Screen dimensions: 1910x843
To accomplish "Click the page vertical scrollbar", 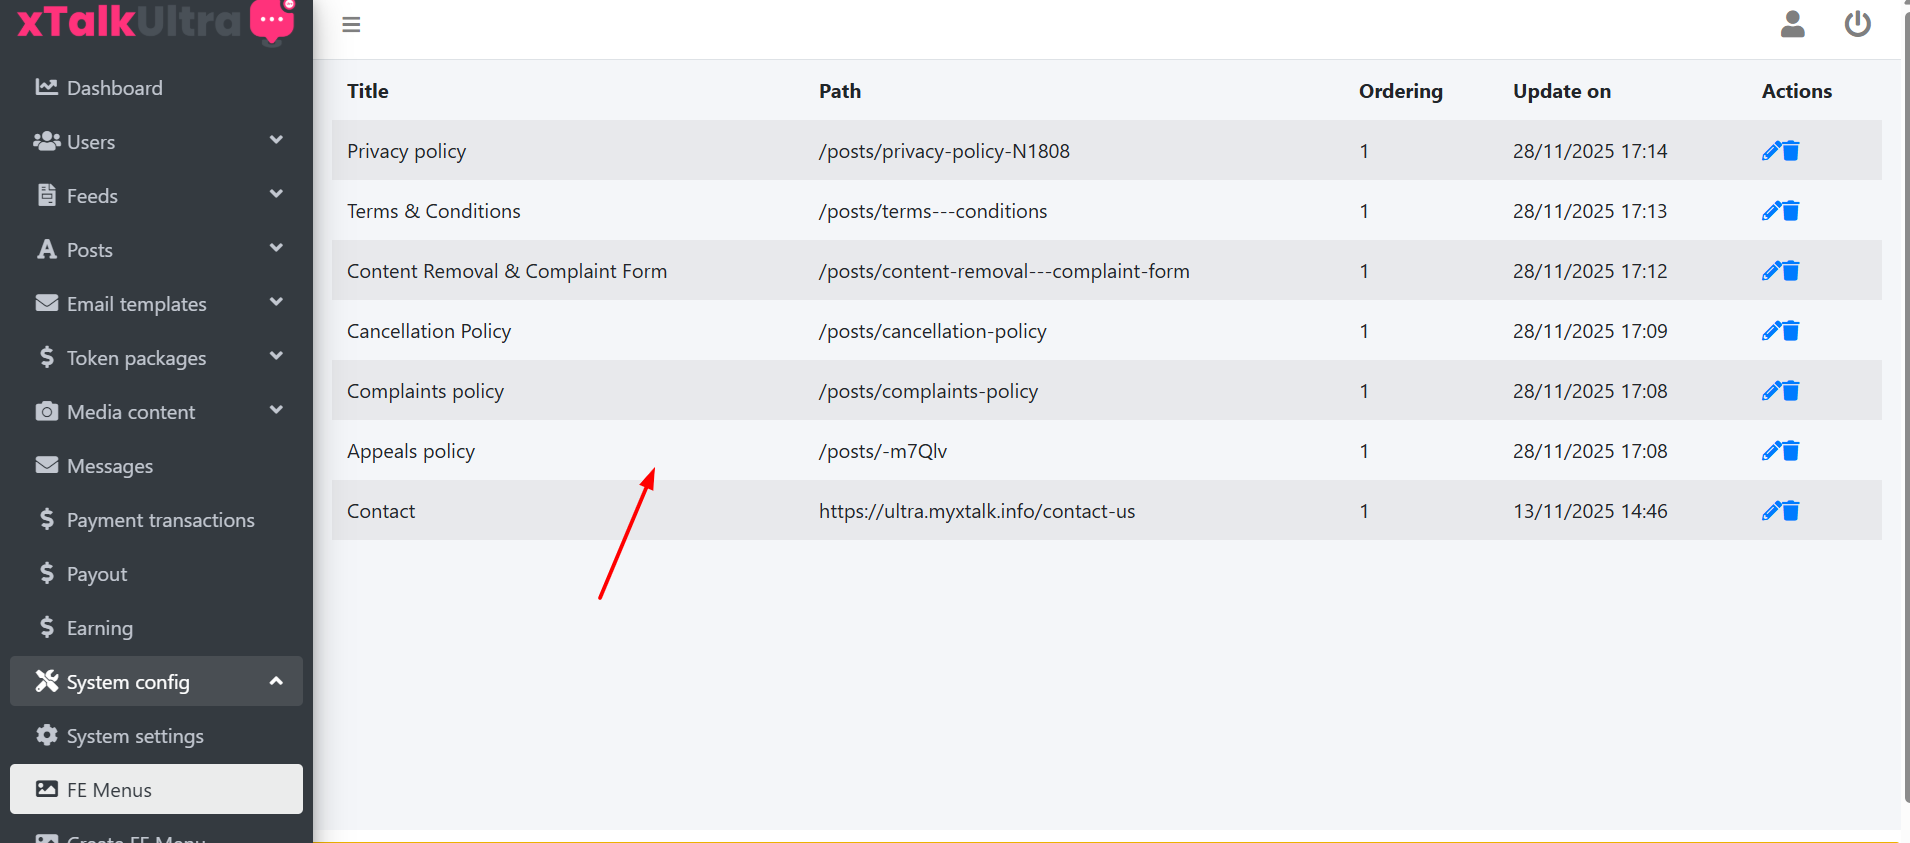I will [1905, 400].
